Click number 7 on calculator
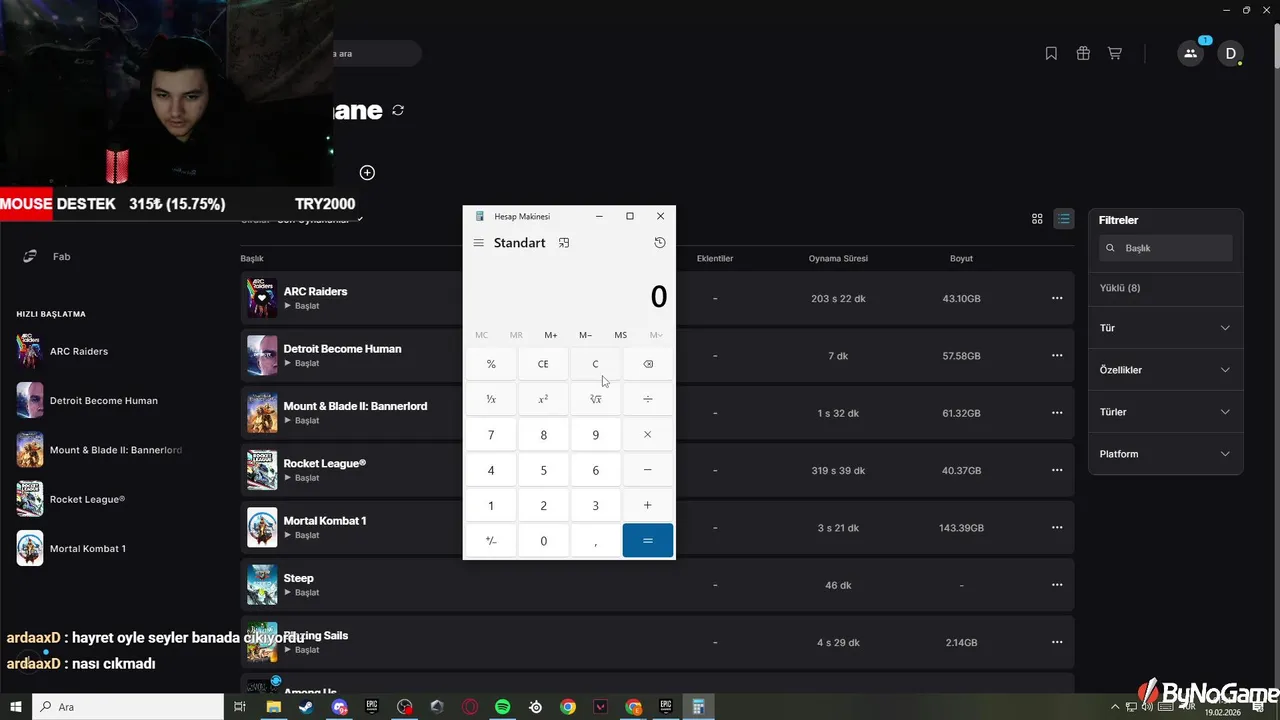This screenshot has height=720, width=1280. click(x=491, y=435)
